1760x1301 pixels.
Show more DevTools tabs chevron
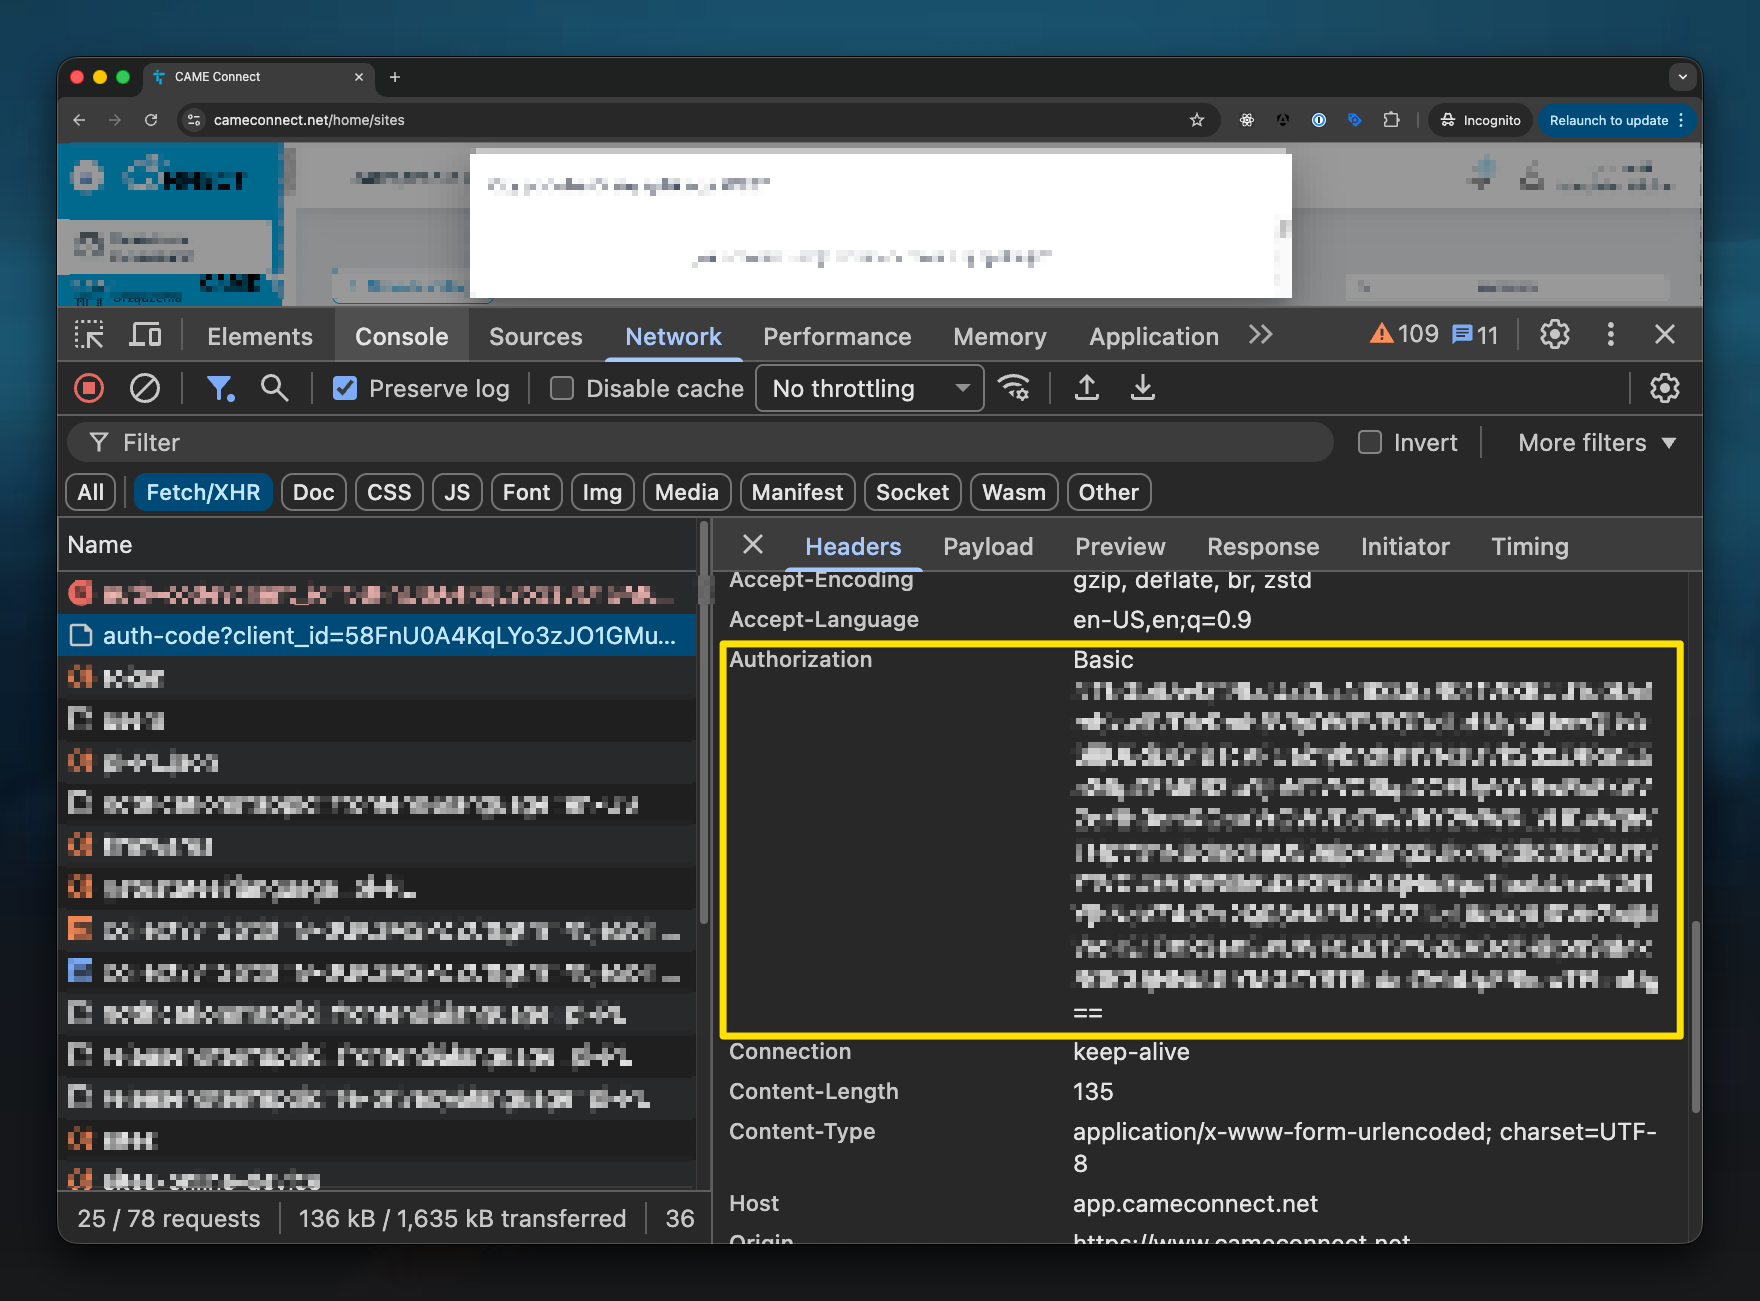[1260, 335]
